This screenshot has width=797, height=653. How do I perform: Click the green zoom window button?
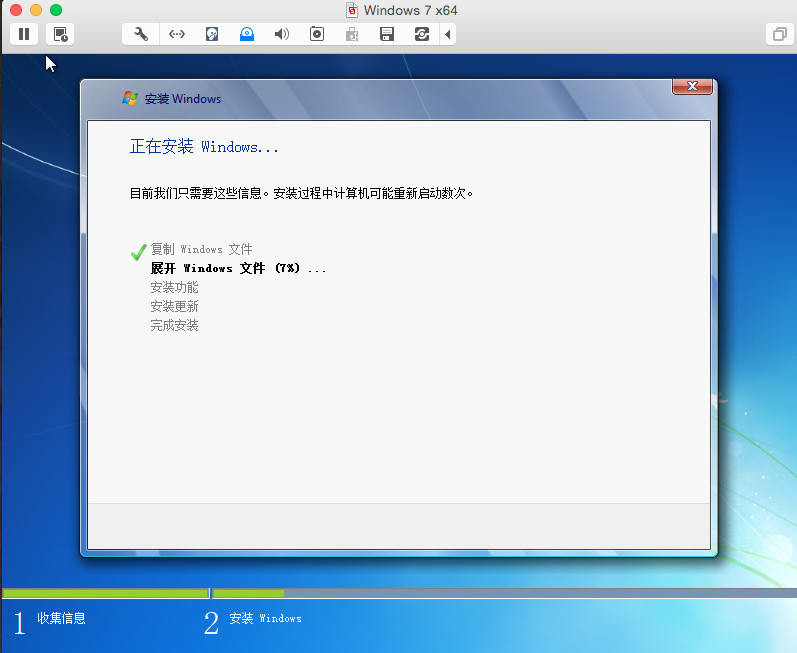56,10
